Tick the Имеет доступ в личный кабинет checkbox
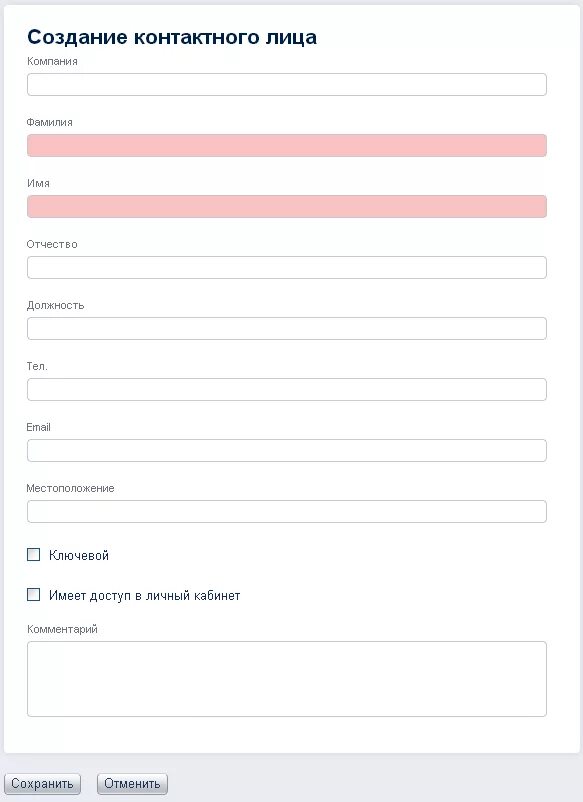The height and width of the screenshot is (802, 583). pyautogui.click(x=33, y=594)
